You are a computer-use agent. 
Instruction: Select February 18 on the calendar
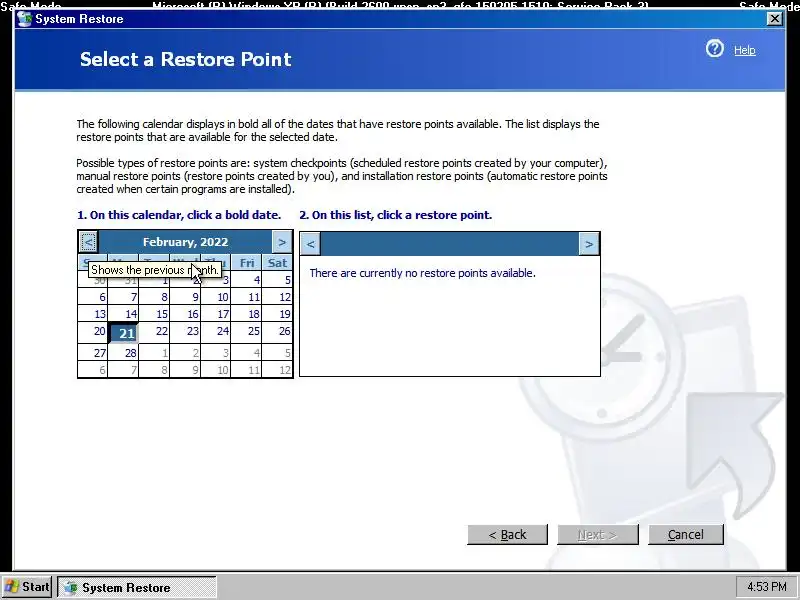coord(246,314)
